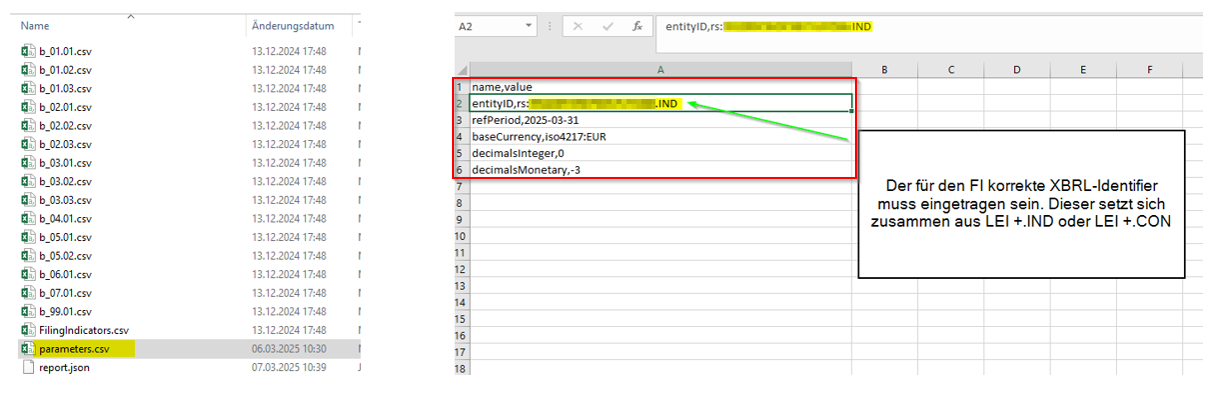Select cell decimalsInteger,0
This screenshot has width=1217, height=394.
[661, 153]
